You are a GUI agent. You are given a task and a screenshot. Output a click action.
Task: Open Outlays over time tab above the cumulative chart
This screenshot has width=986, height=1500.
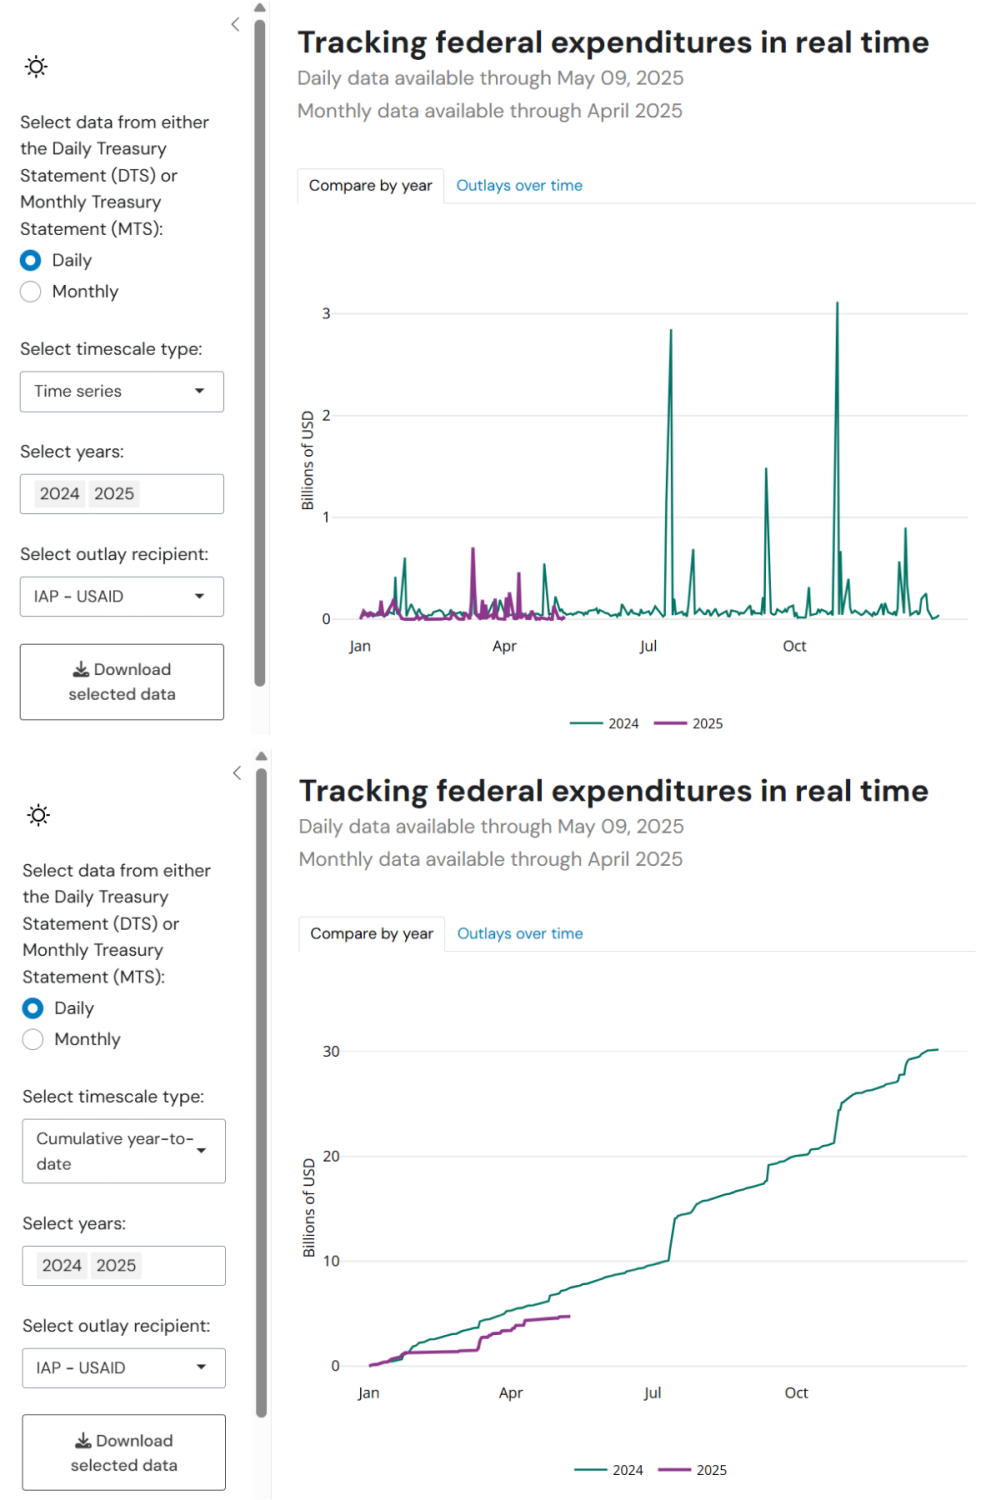[x=520, y=934]
